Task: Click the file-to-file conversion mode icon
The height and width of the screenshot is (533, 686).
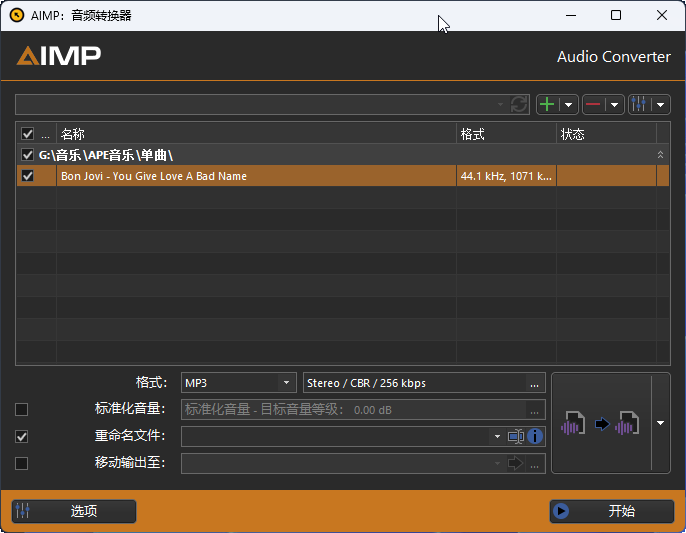Action: click(600, 423)
